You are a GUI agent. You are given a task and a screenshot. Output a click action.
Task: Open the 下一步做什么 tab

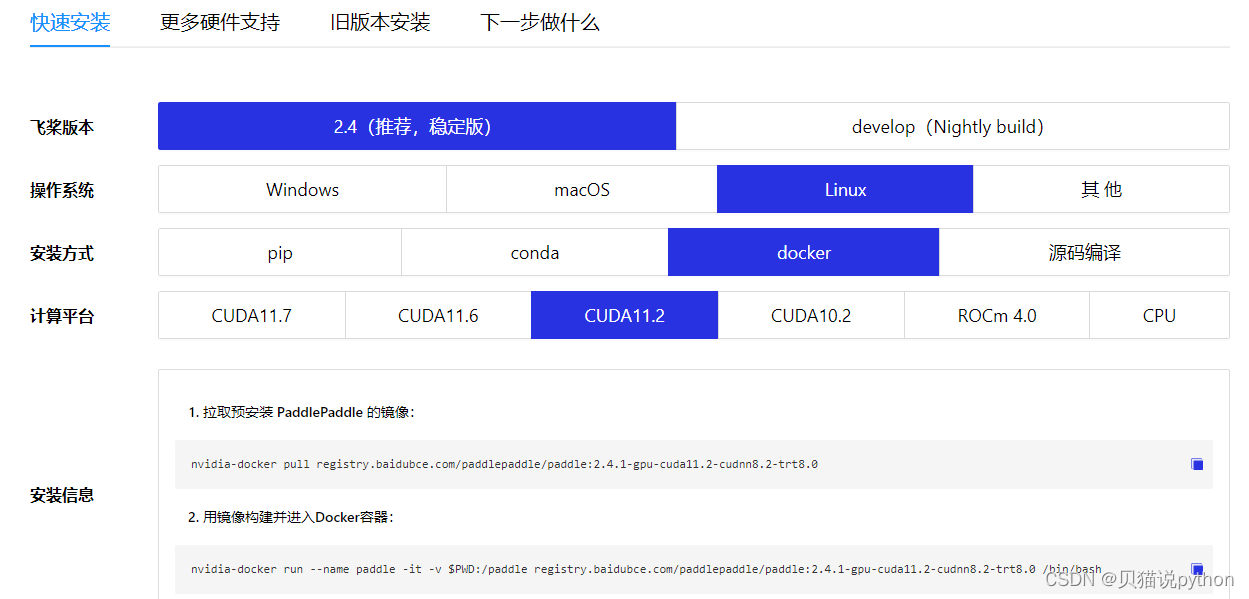click(539, 21)
